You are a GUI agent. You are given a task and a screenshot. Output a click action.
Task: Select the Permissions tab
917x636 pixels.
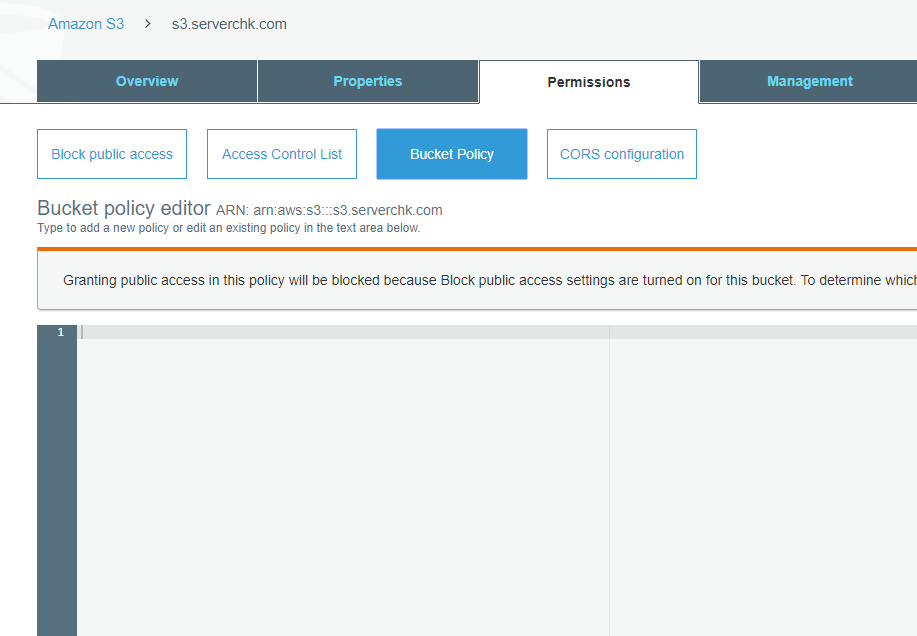[589, 82]
